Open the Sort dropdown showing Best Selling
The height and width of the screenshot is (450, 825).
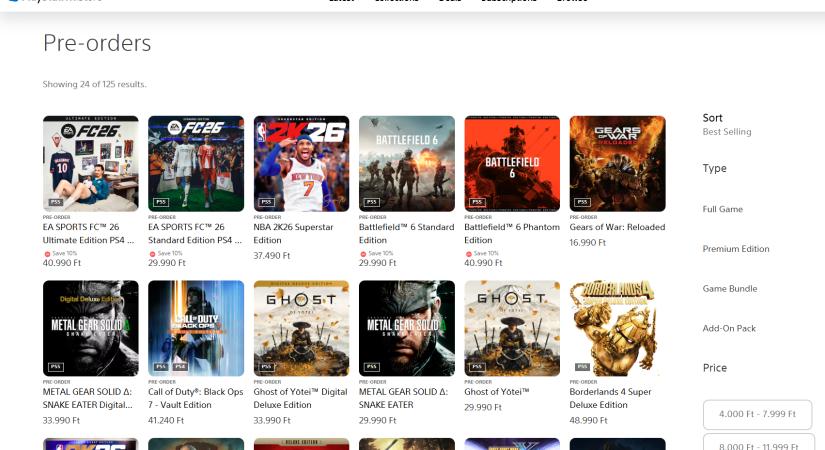[x=727, y=124]
